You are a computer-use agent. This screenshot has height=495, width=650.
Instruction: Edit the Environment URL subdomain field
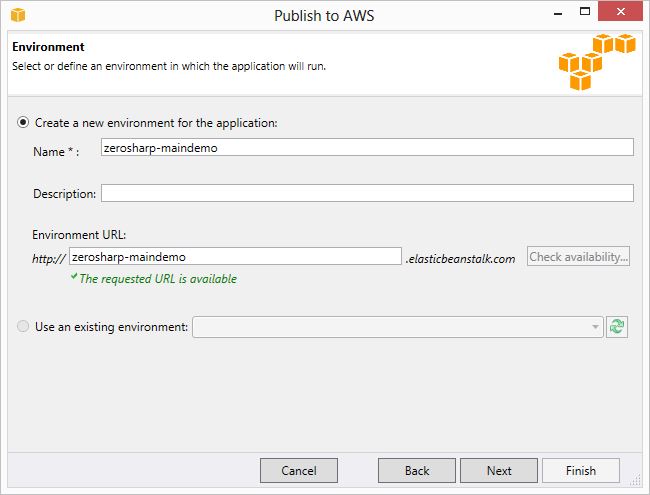pos(235,256)
